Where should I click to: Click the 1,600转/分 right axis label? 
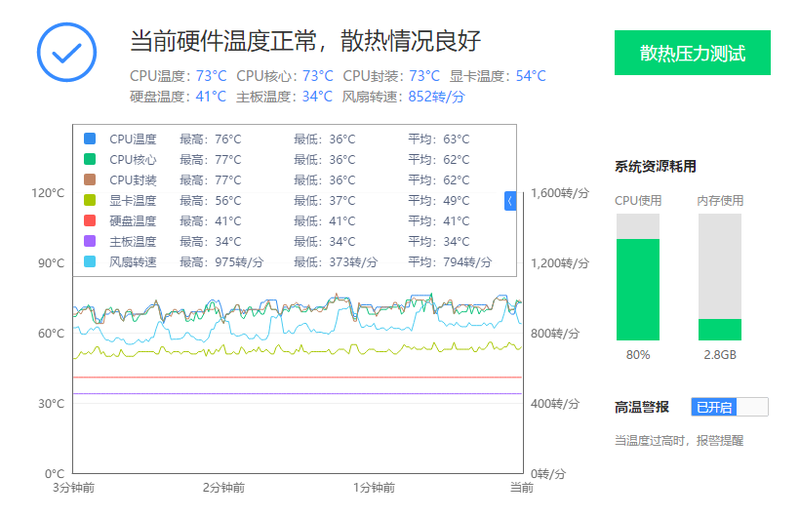tap(560, 193)
